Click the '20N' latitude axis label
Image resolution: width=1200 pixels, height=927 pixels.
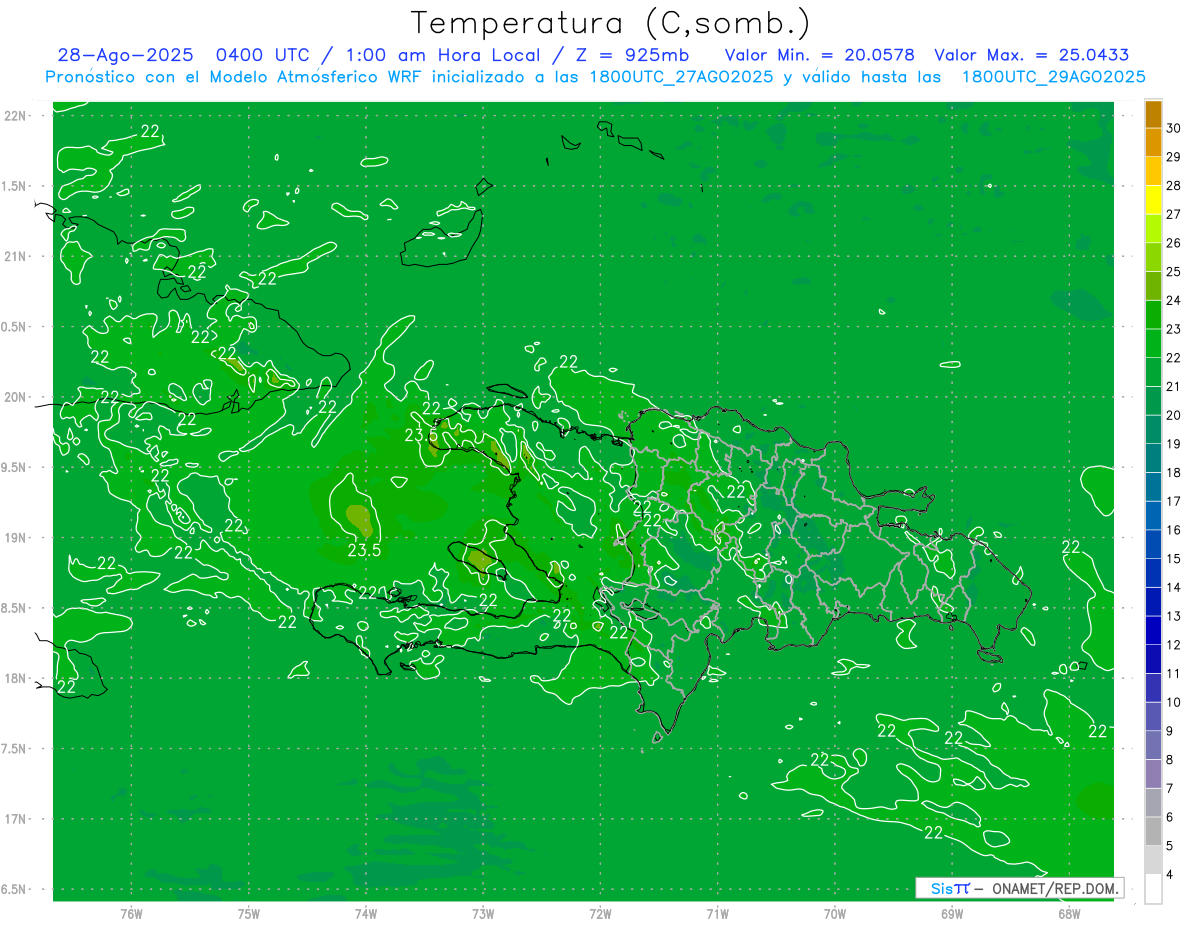click(x=16, y=397)
